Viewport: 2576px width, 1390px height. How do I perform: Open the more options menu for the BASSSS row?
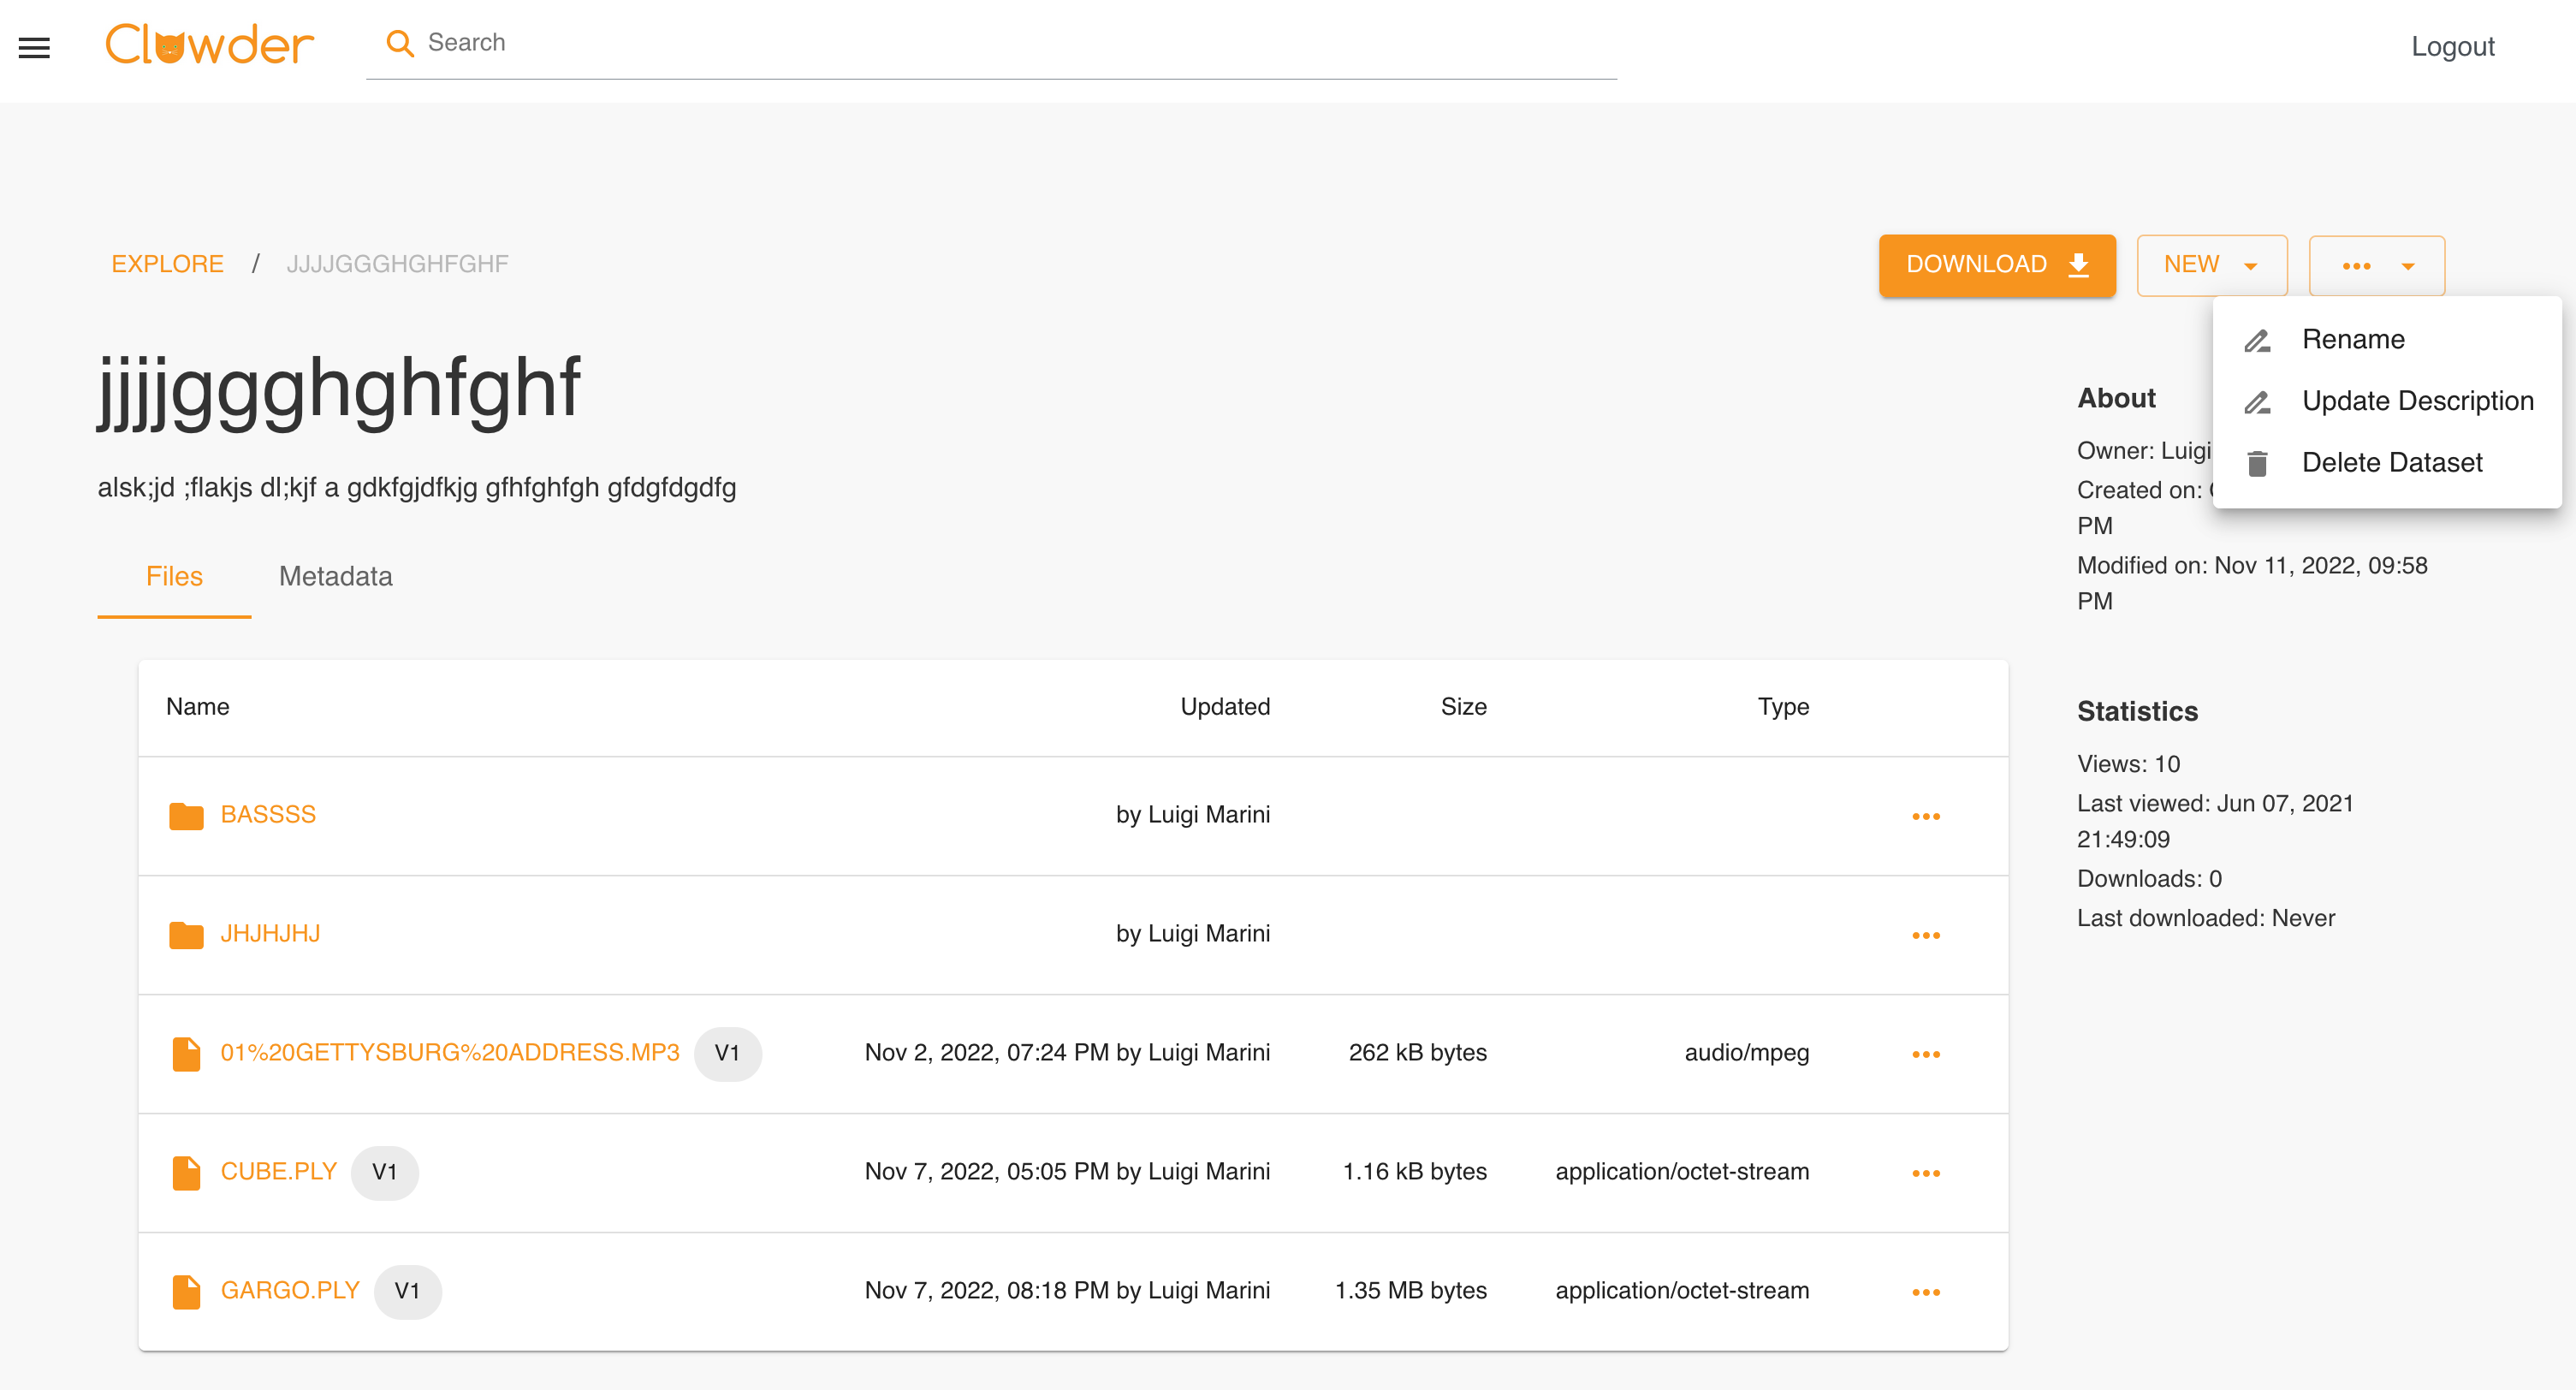click(1925, 816)
